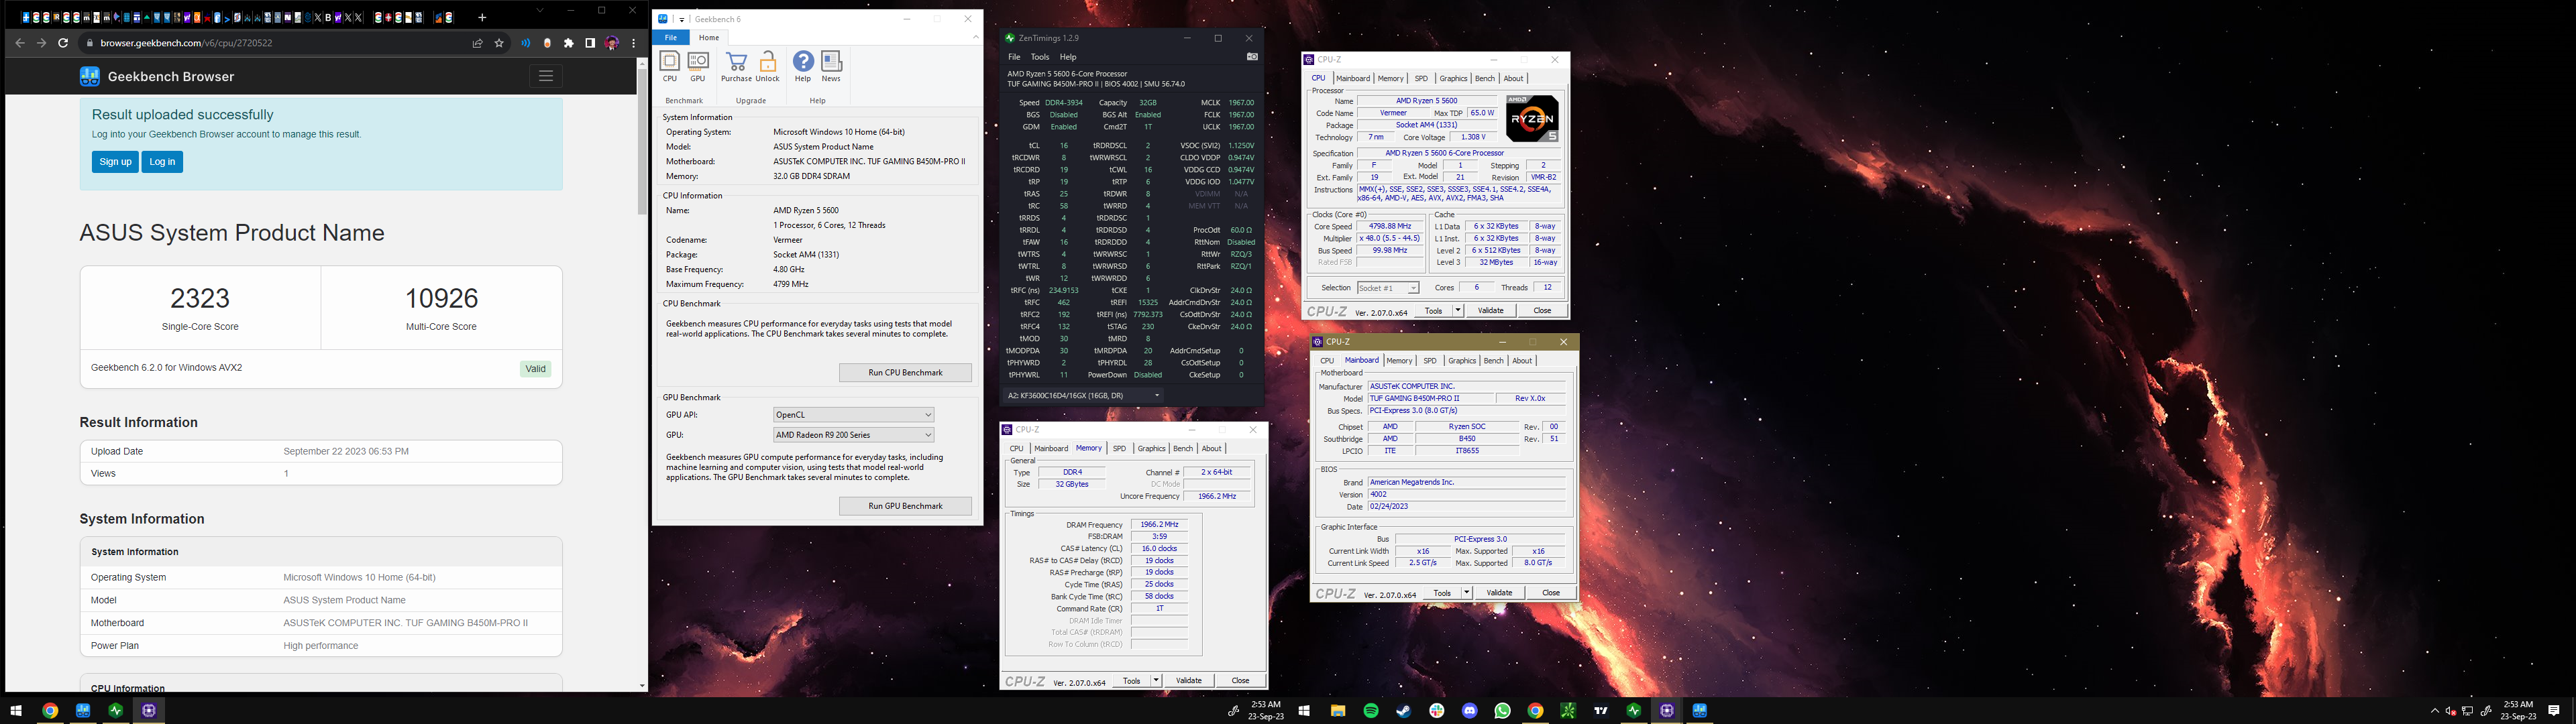
Task: Open a new Chrome tab with the plus button
Action: pos(482,17)
